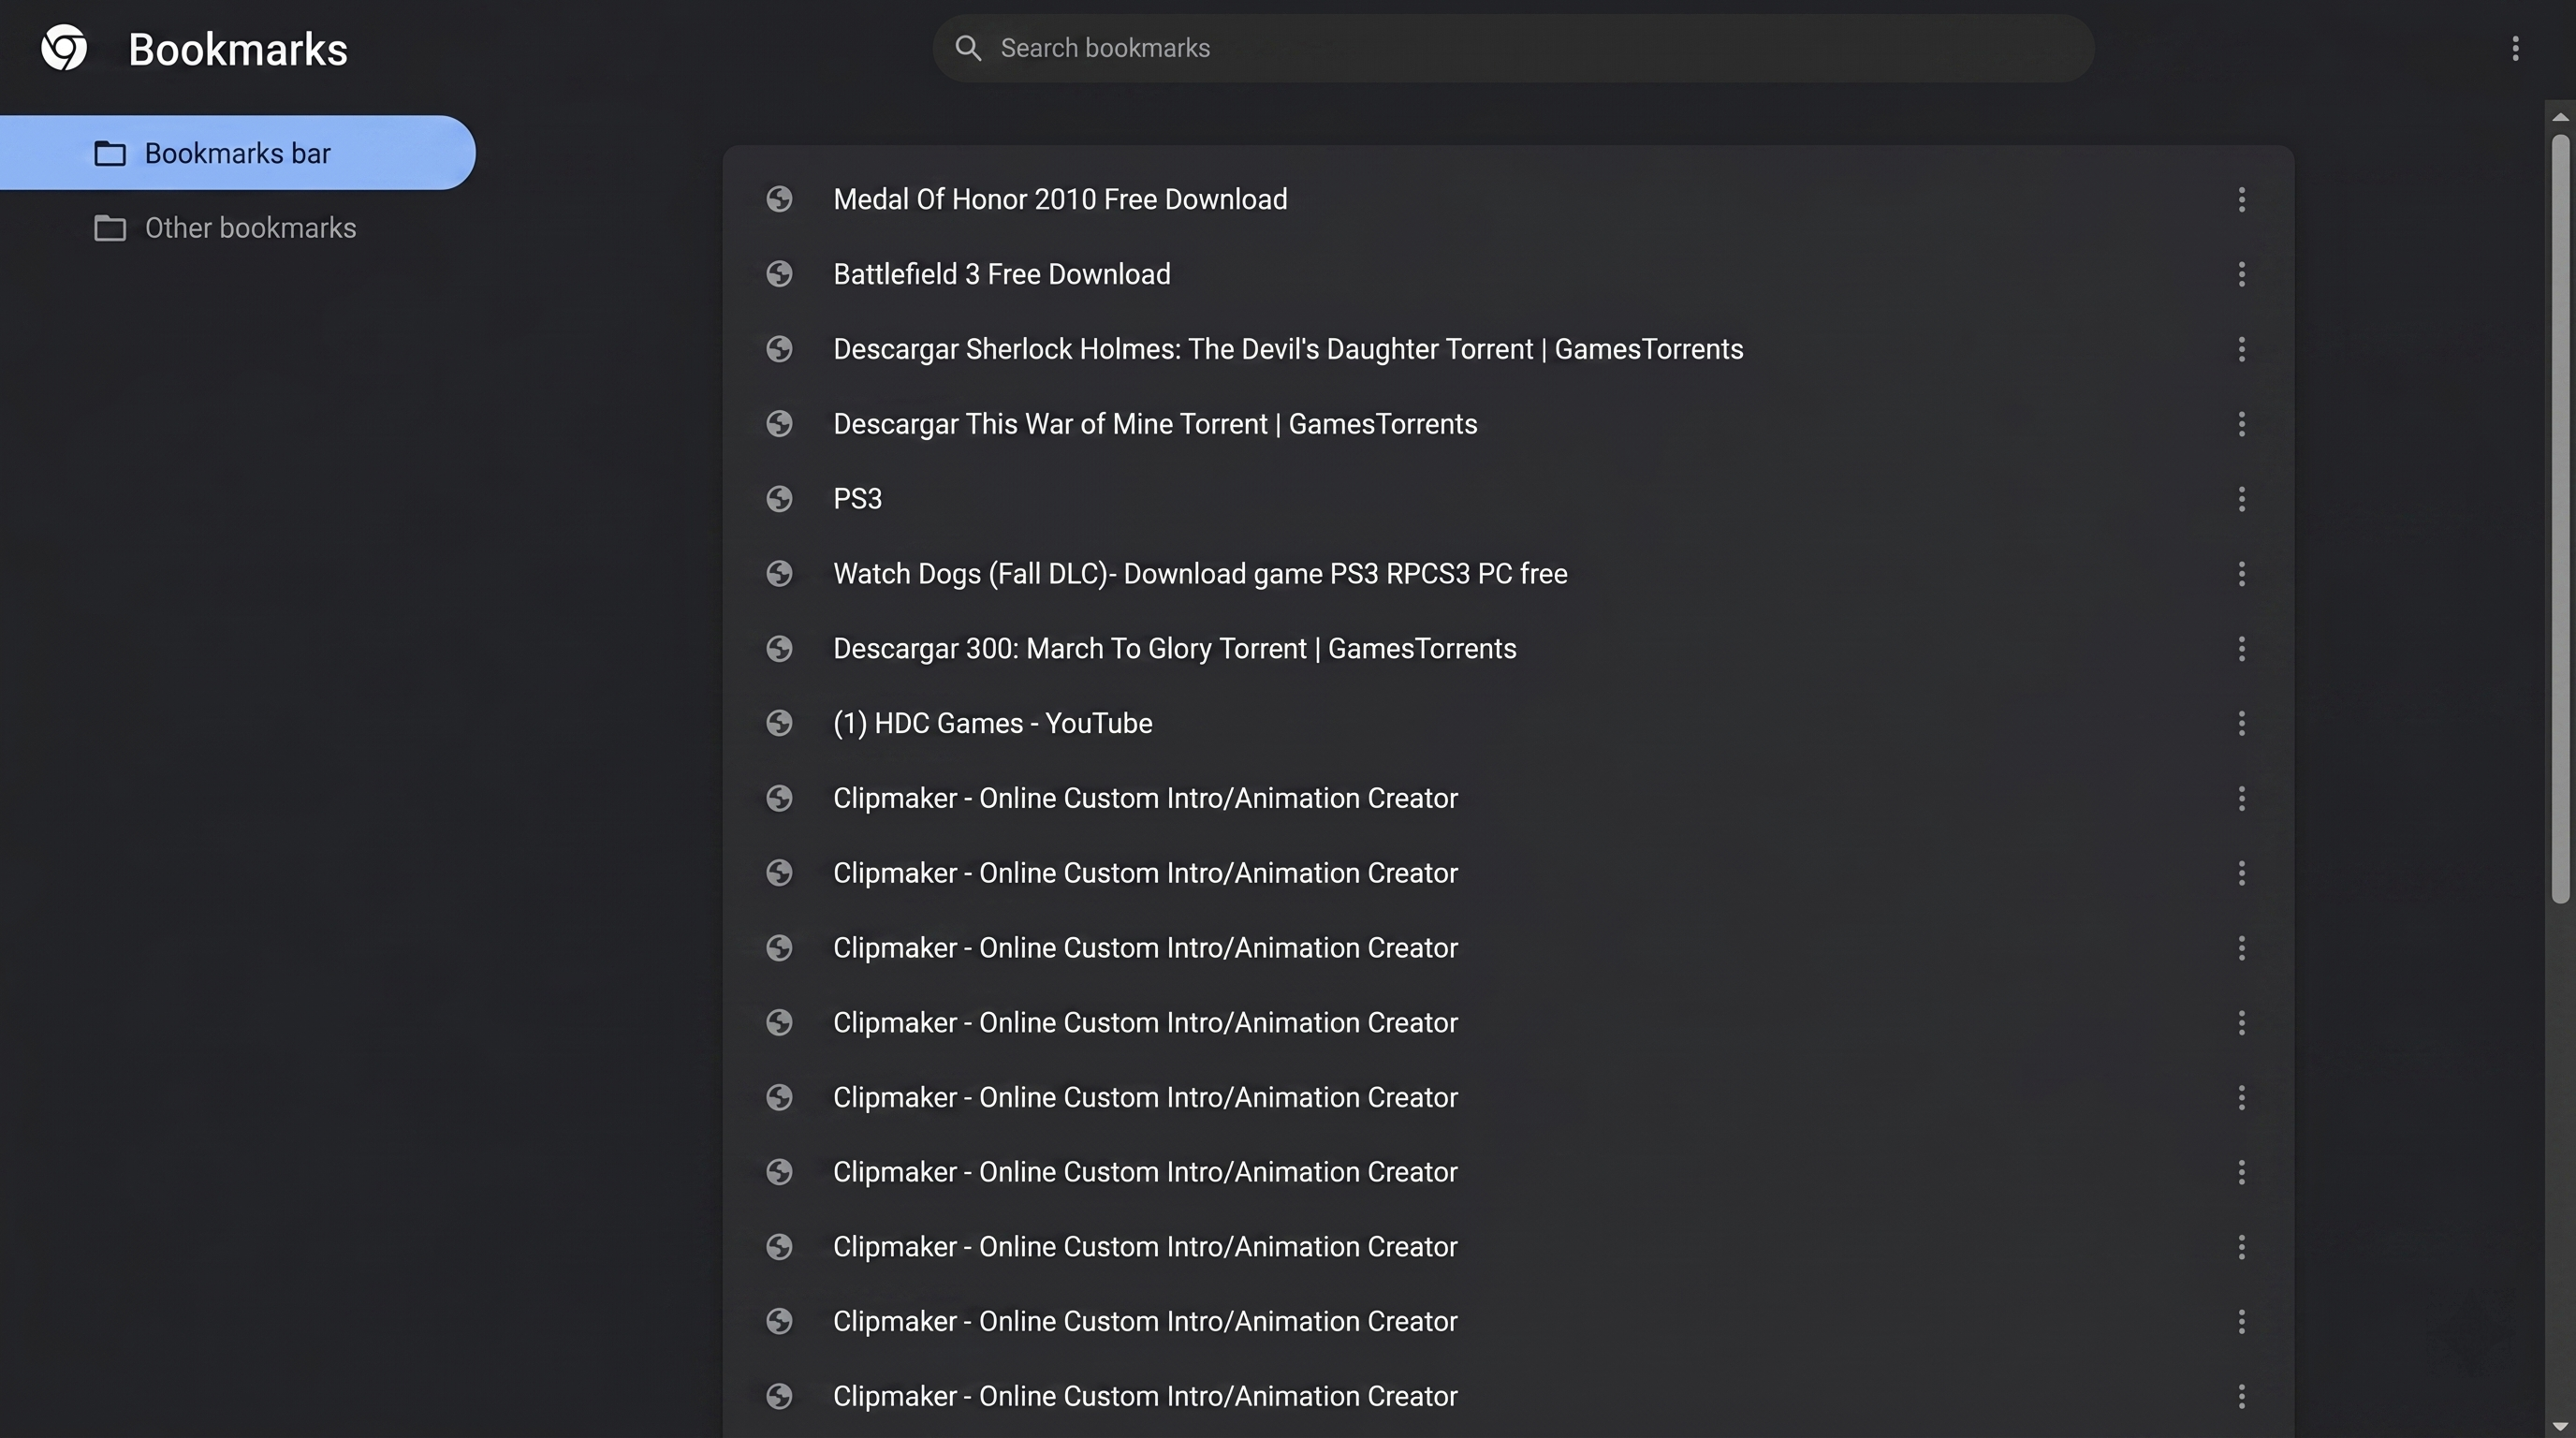2576x1438 pixels.
Task: Click favicon of the Sherlock Holmes bookmark
Action: click(779, 349)
